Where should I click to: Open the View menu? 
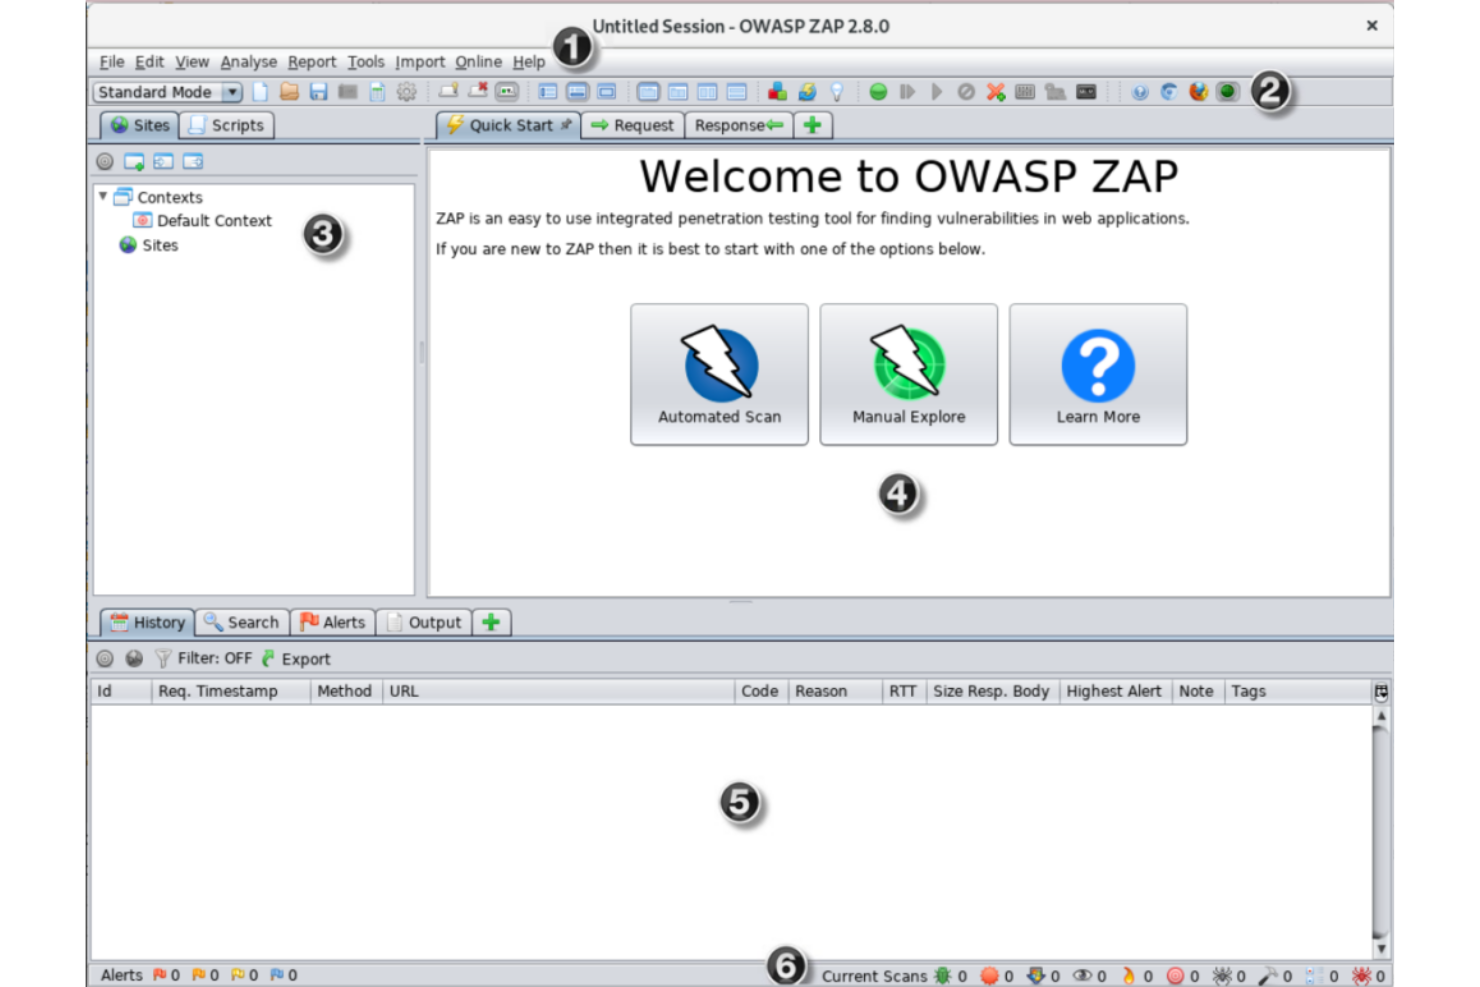[192, 62]
